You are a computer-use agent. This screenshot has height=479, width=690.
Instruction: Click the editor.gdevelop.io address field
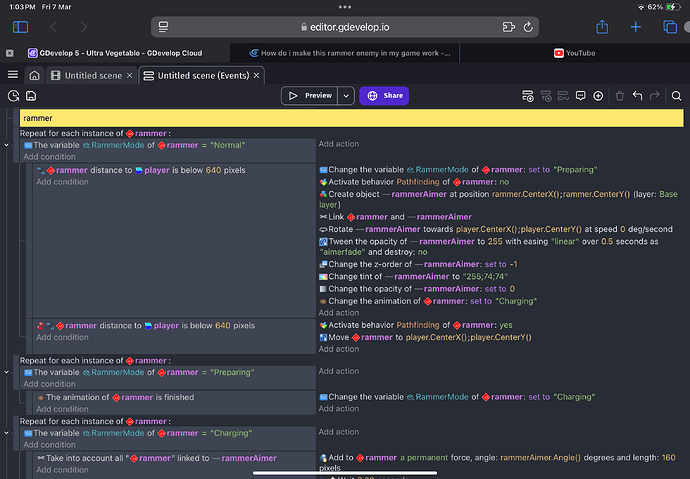[x=345, y=27]
